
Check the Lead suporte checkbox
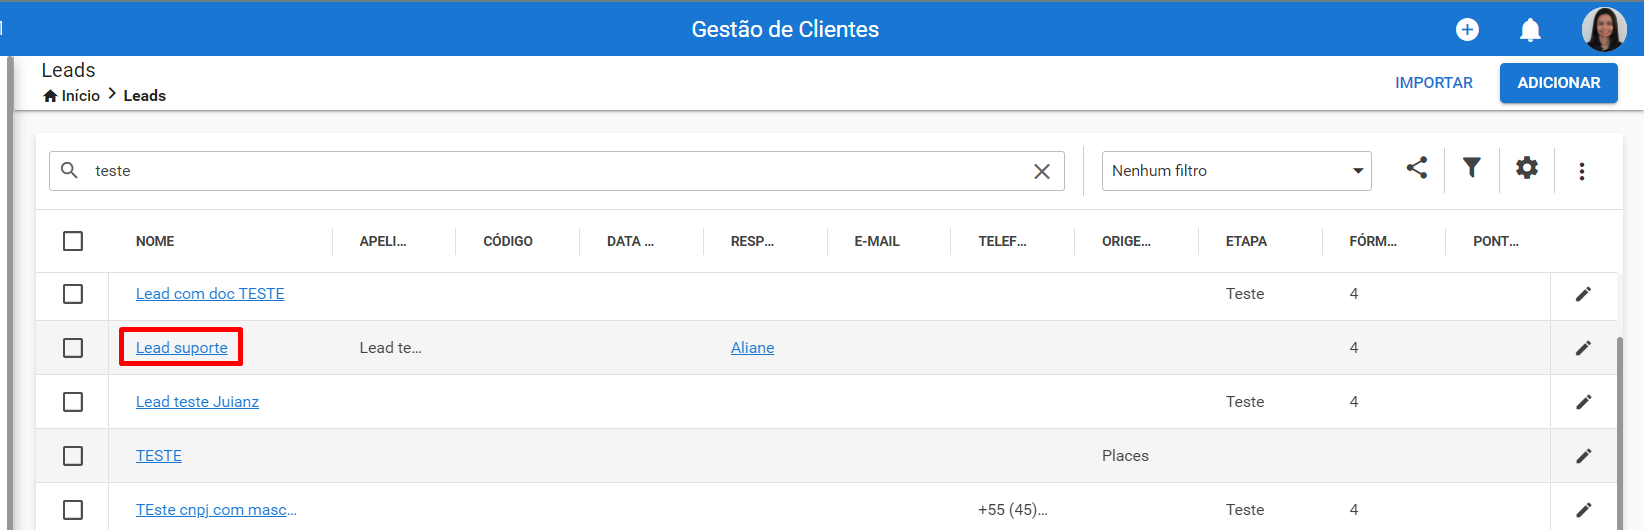(x=73, y=348)
